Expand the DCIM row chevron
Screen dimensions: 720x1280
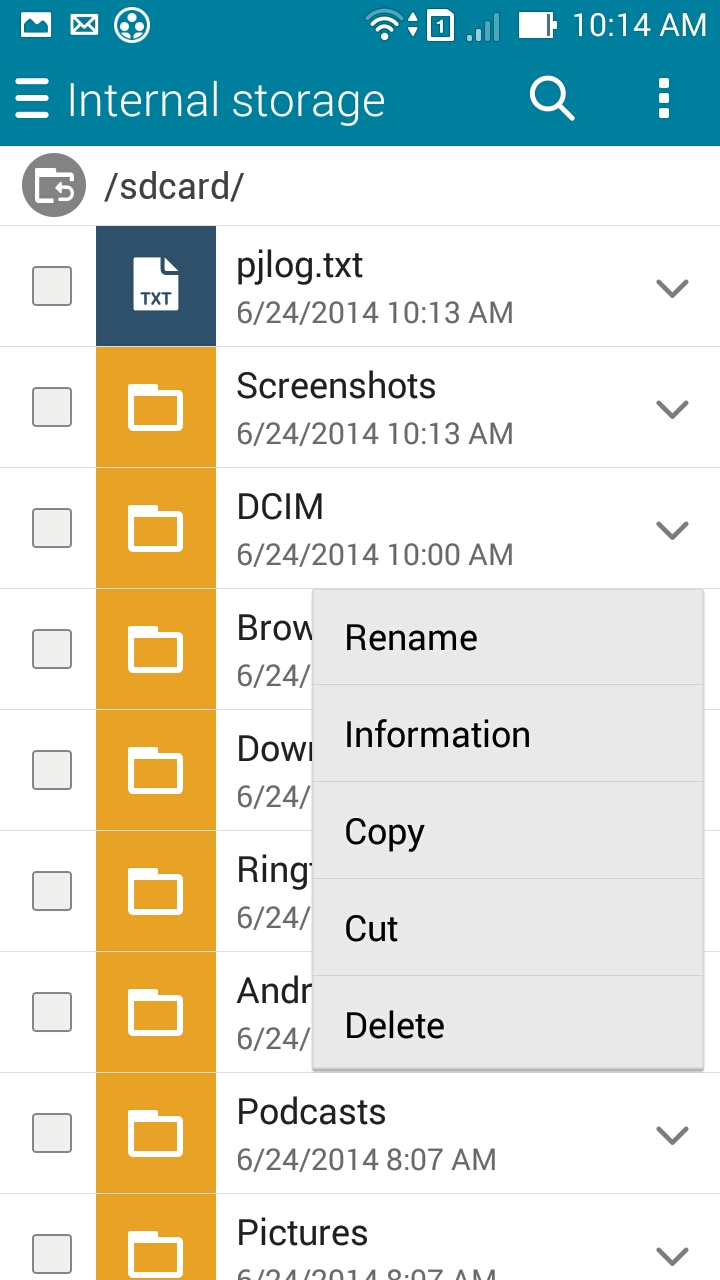click(x=672, y=530)
